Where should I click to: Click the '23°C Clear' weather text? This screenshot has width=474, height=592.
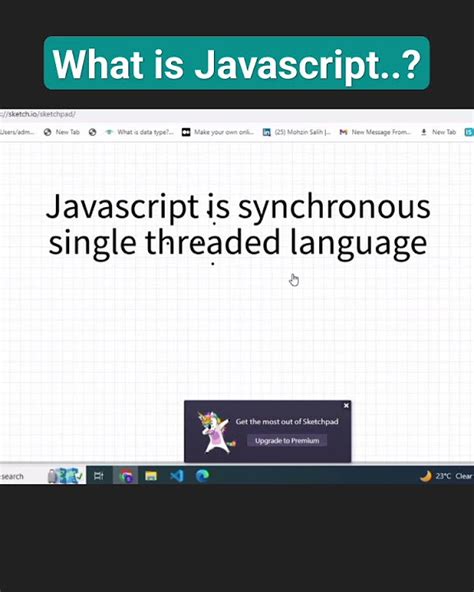454,476
